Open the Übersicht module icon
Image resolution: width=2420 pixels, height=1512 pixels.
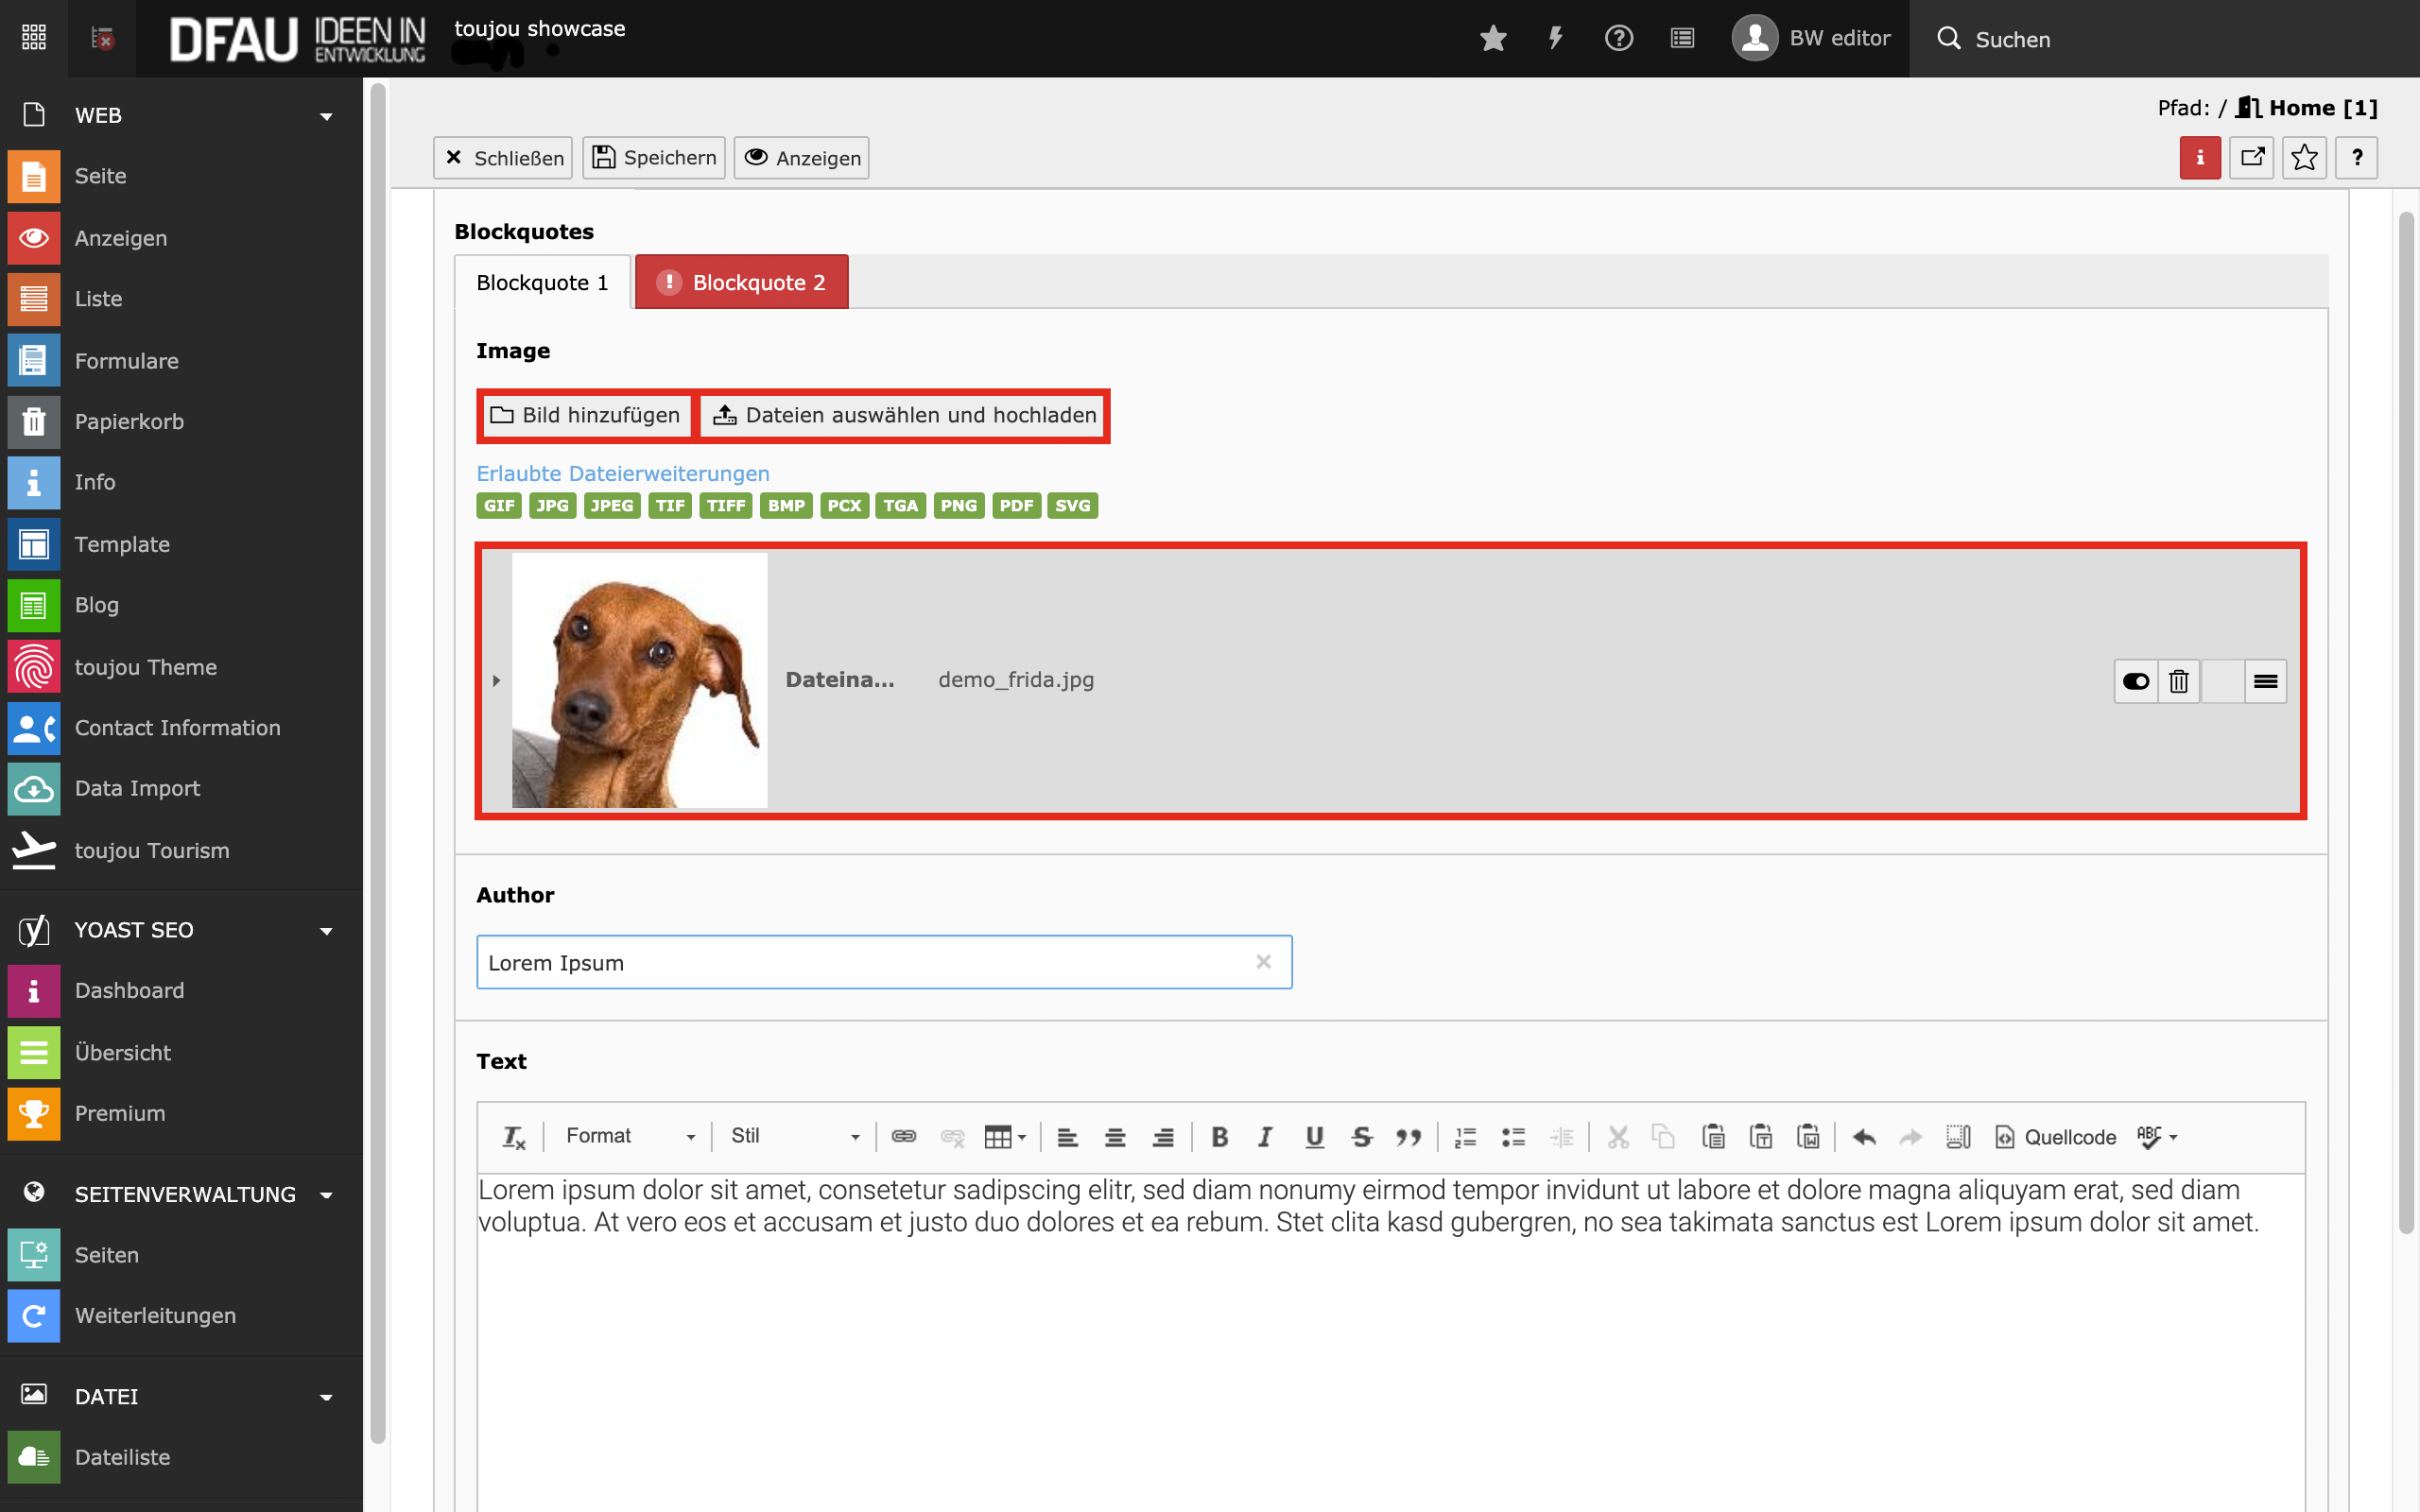coord(34,1053)
